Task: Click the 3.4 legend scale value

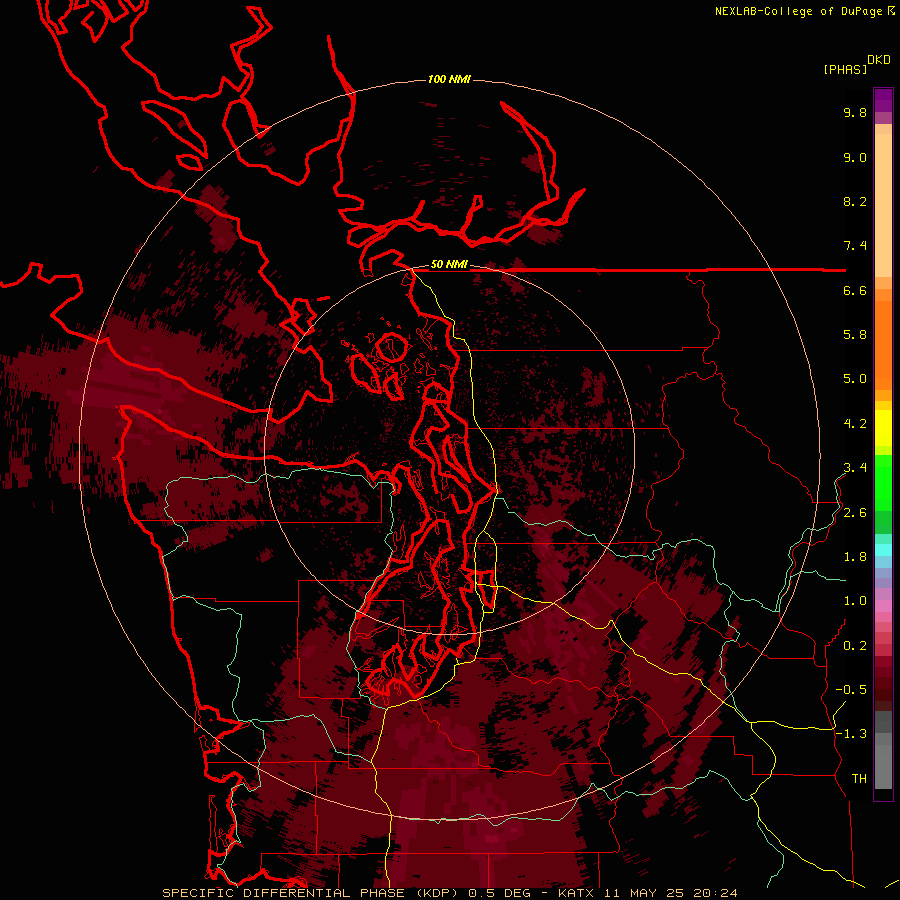Action: pos(855,468)
